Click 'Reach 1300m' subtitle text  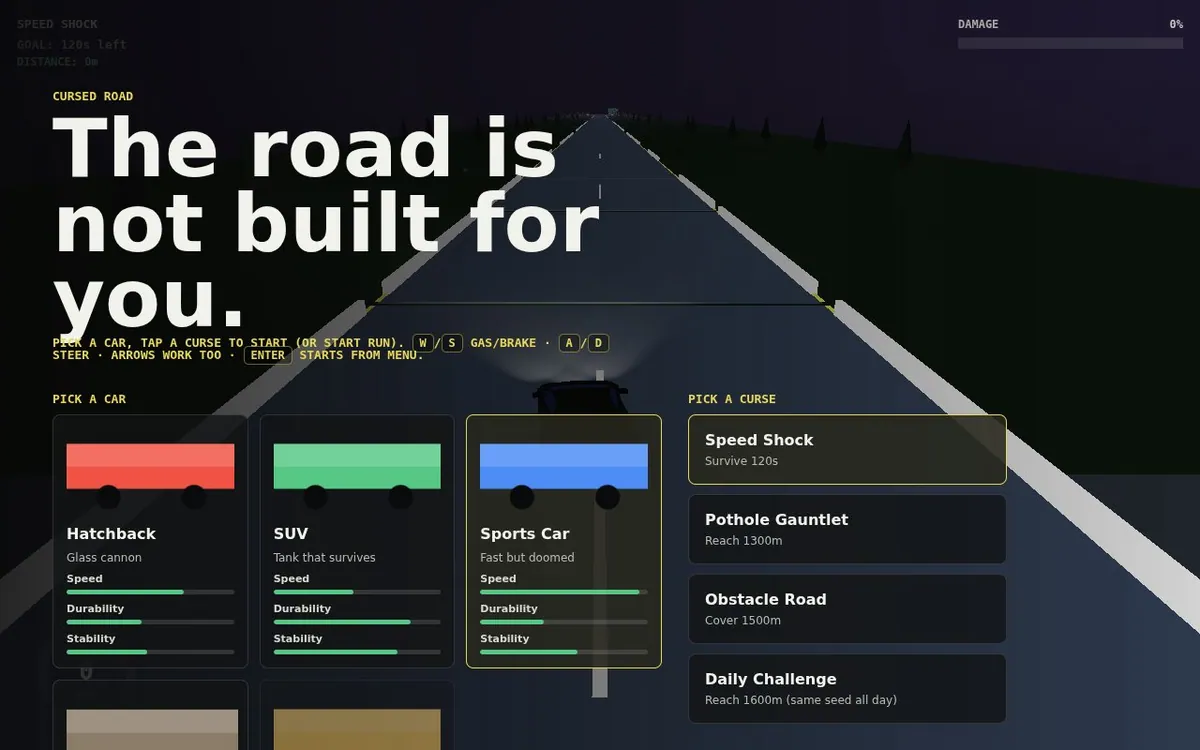743,541
